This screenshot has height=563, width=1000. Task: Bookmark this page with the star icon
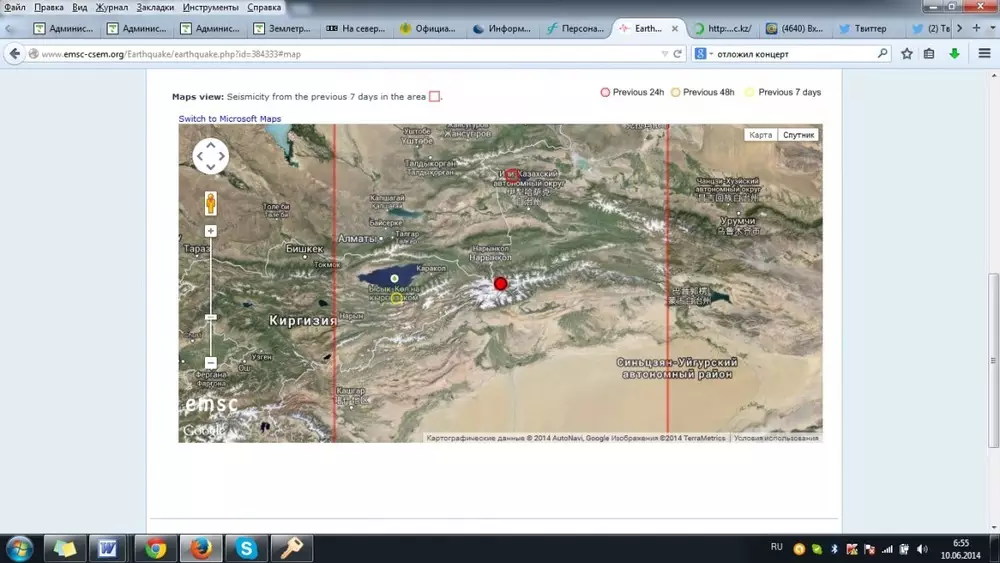point(907,53)
